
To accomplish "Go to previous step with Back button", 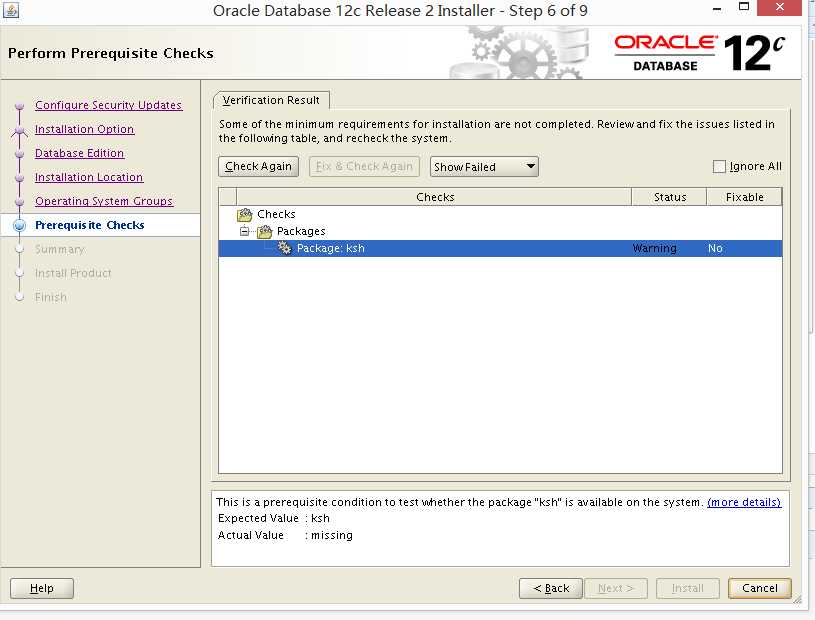I will tap(551, 588).
